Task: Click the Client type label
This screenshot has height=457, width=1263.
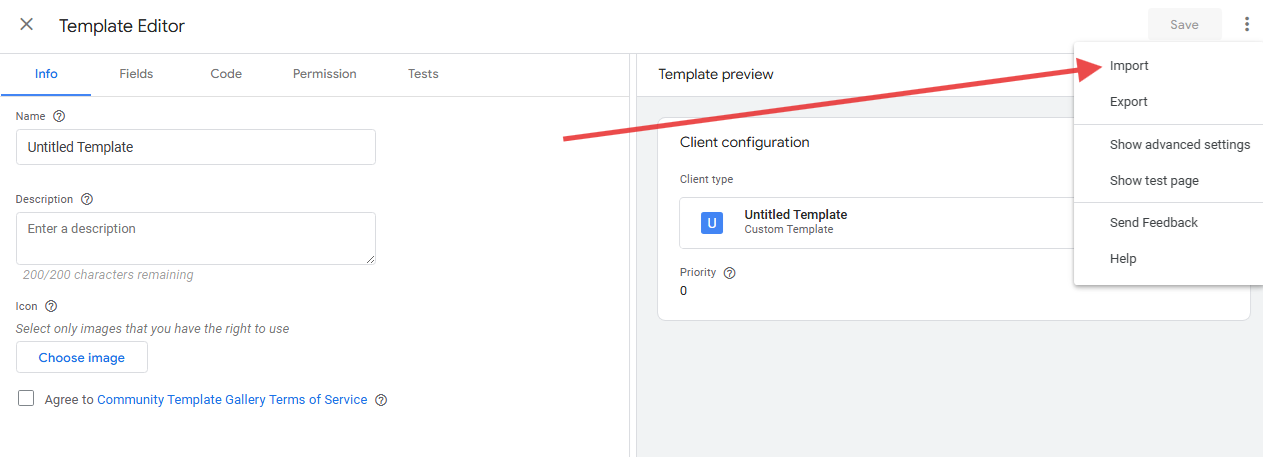Action: pos(707,180)
